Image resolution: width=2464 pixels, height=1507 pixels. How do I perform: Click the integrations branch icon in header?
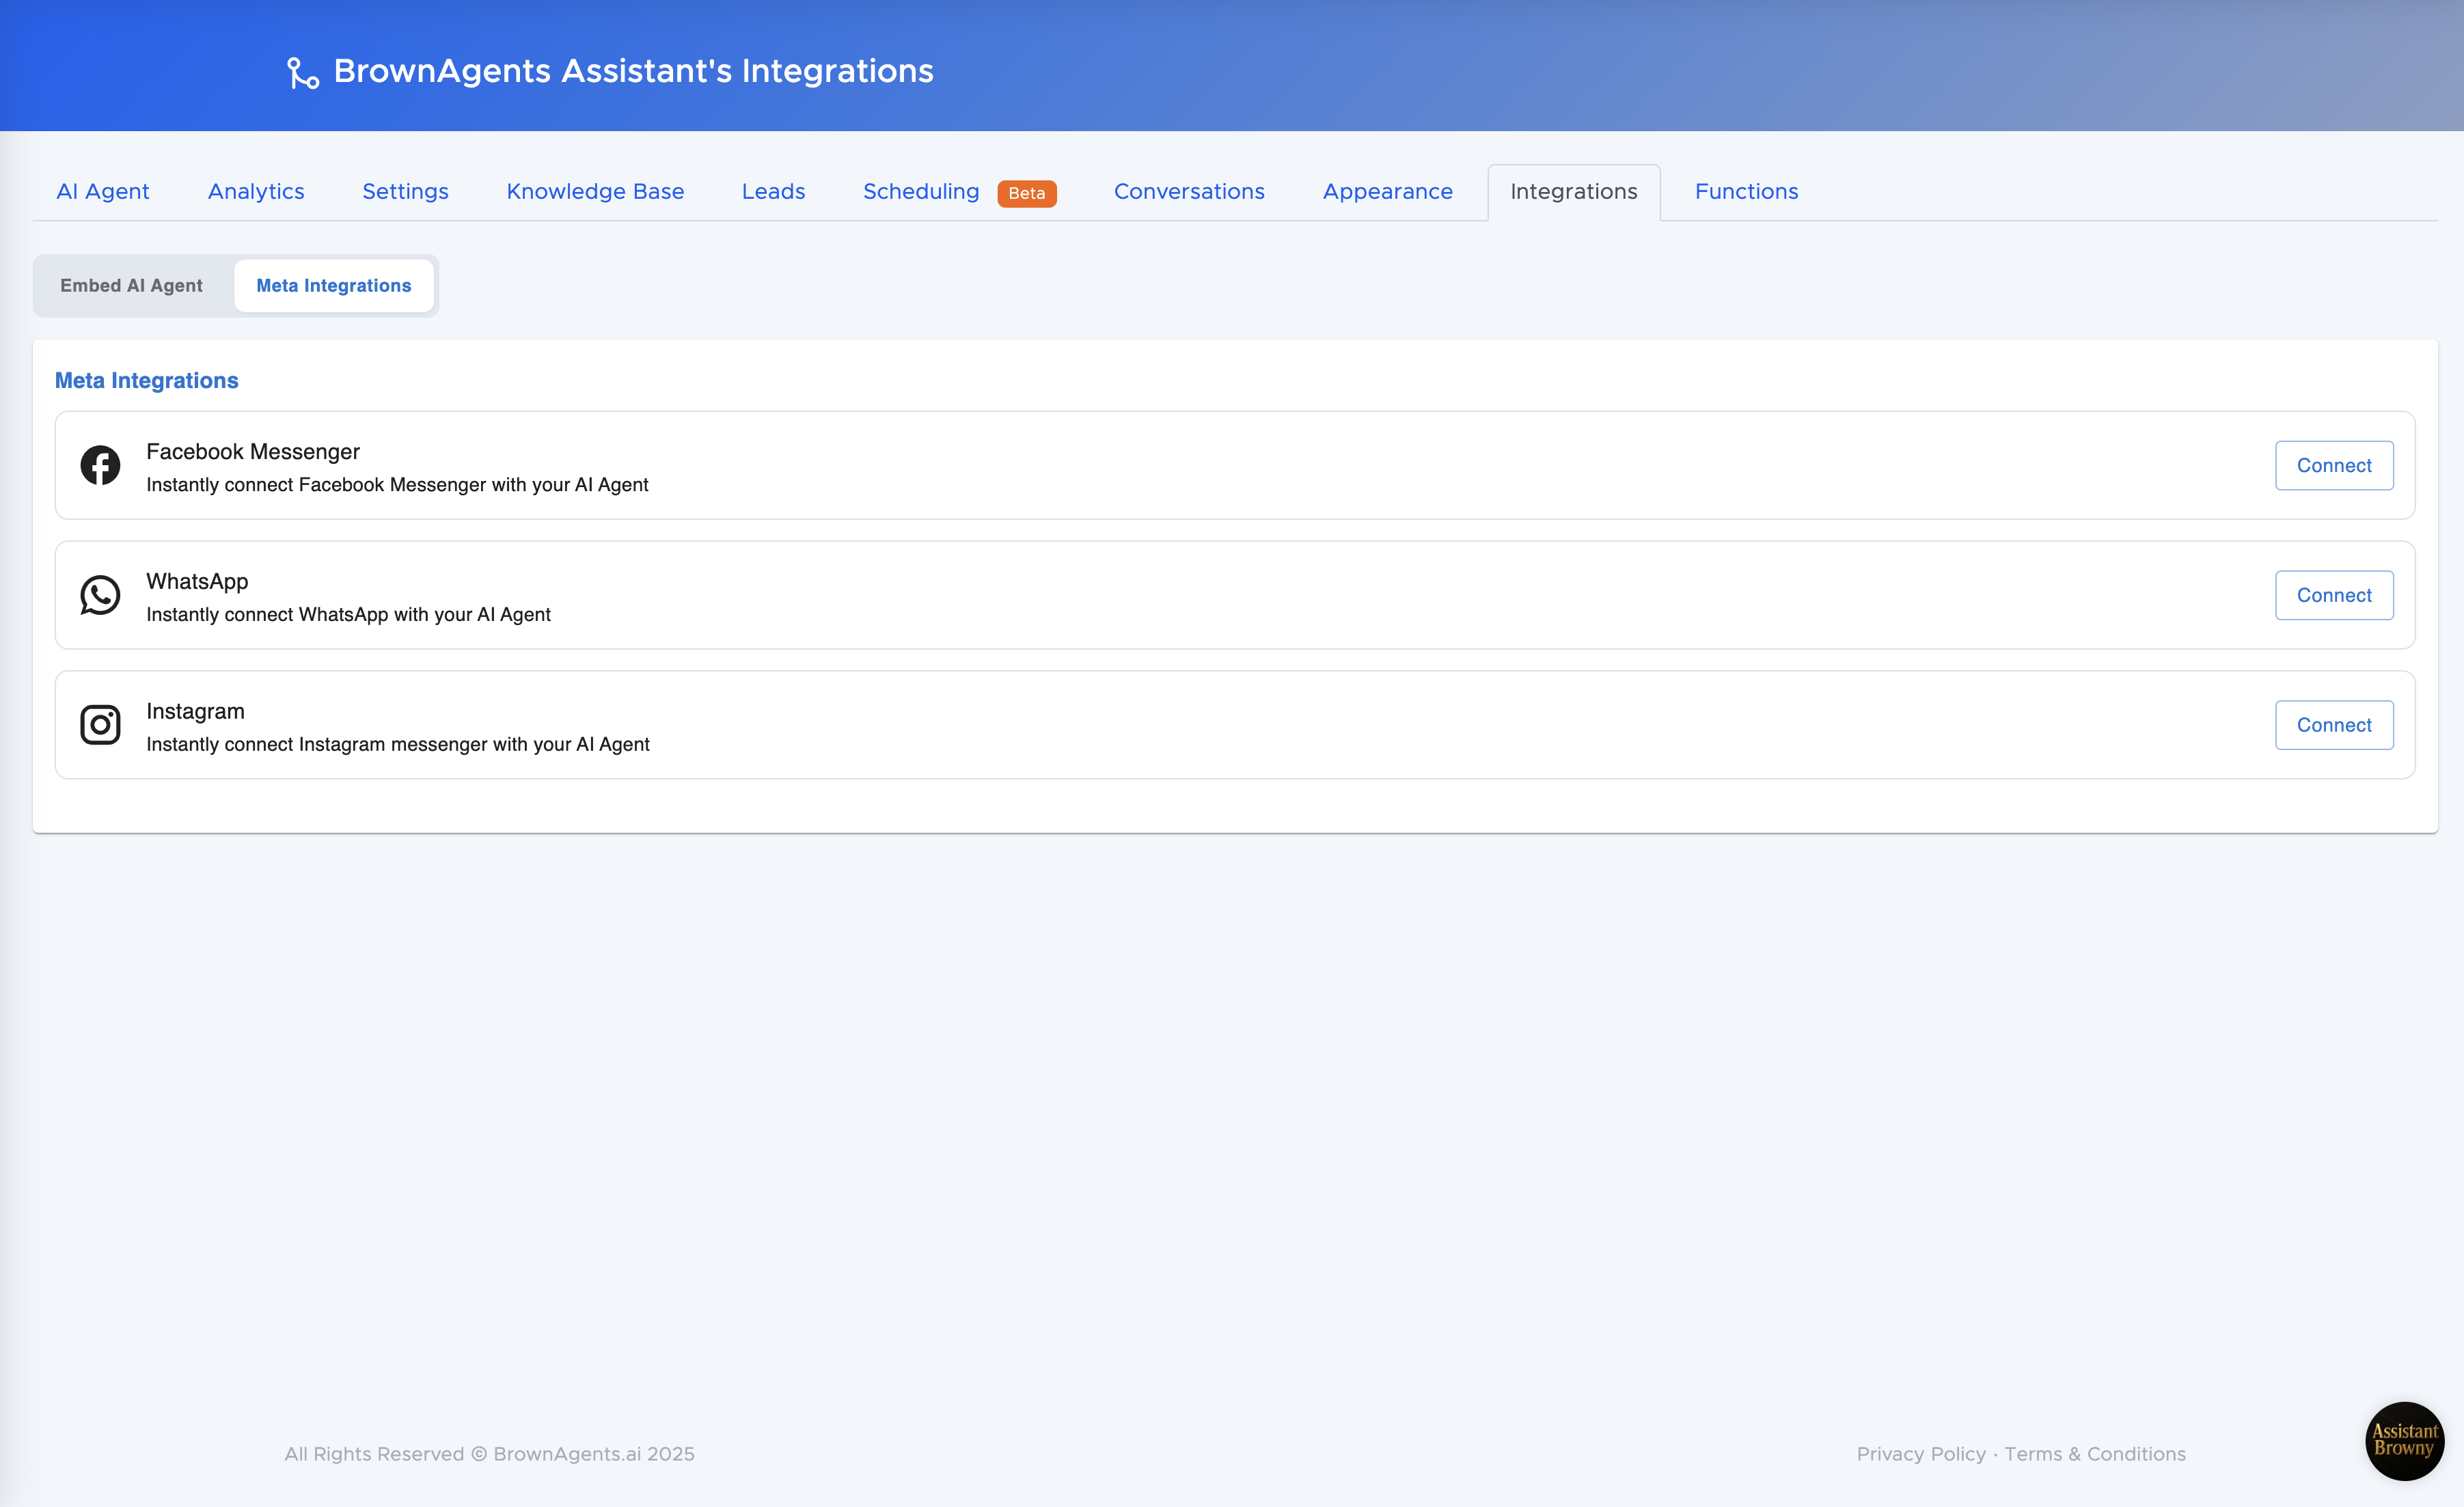(x=303, y=72)
